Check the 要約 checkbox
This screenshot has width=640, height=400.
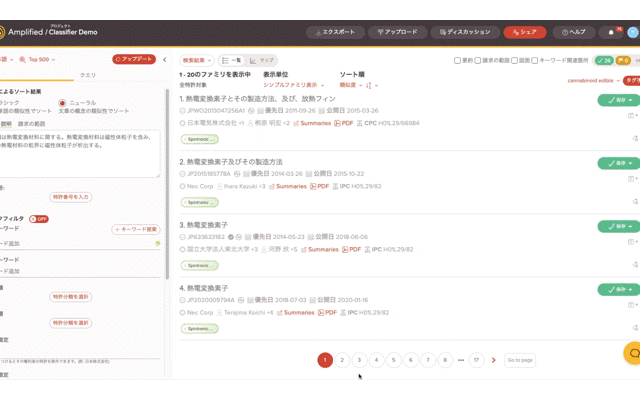point(457,60)
